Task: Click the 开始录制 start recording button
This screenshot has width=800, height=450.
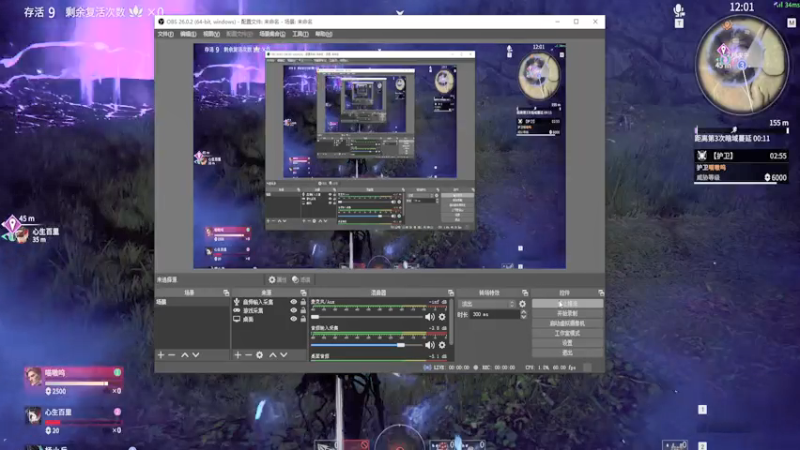Action: [x=567, y=313]
